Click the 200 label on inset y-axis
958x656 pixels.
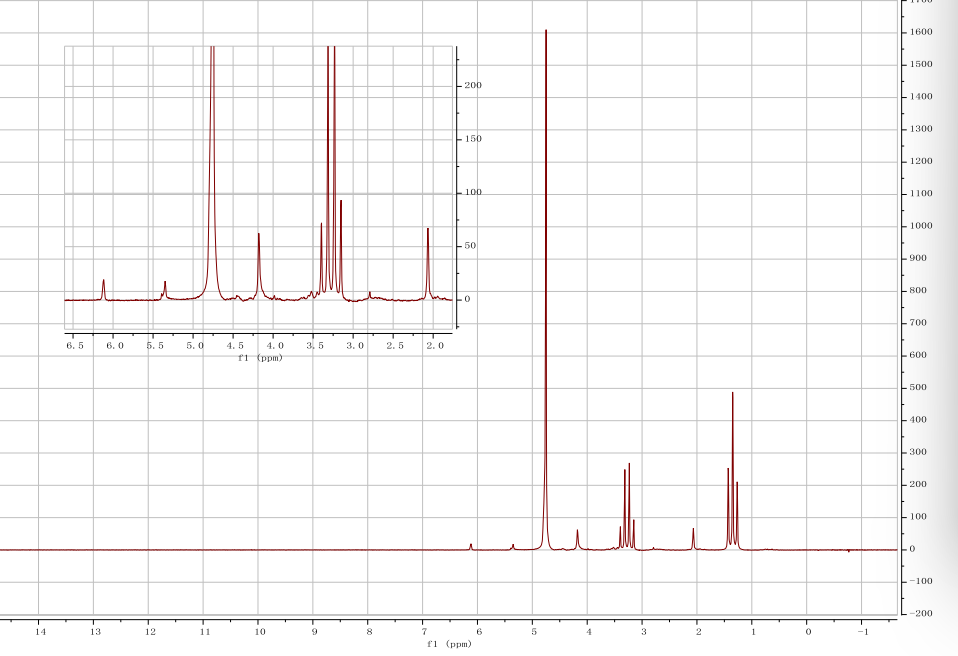(472, 86)
